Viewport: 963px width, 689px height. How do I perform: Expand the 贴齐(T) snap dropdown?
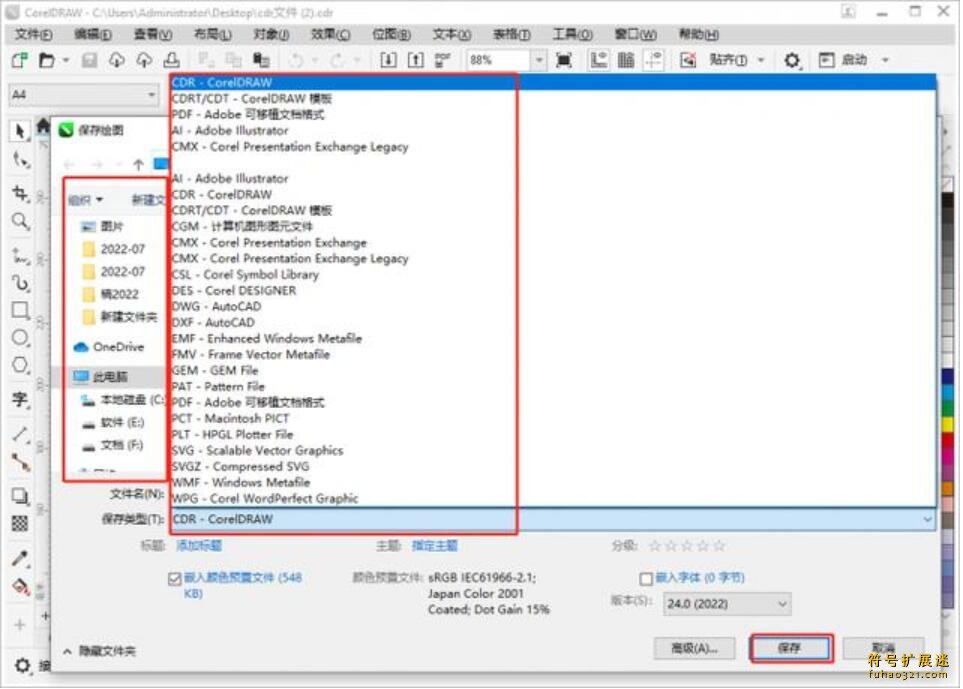762,60
